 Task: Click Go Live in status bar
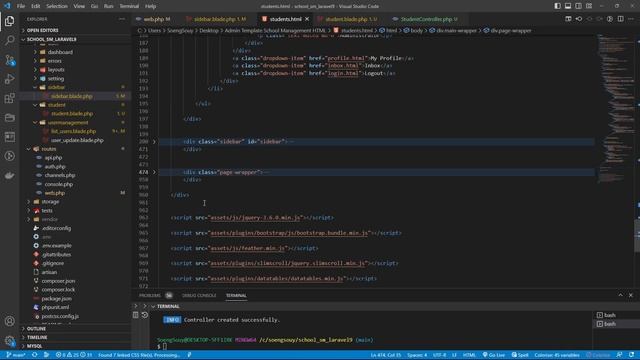493,355
